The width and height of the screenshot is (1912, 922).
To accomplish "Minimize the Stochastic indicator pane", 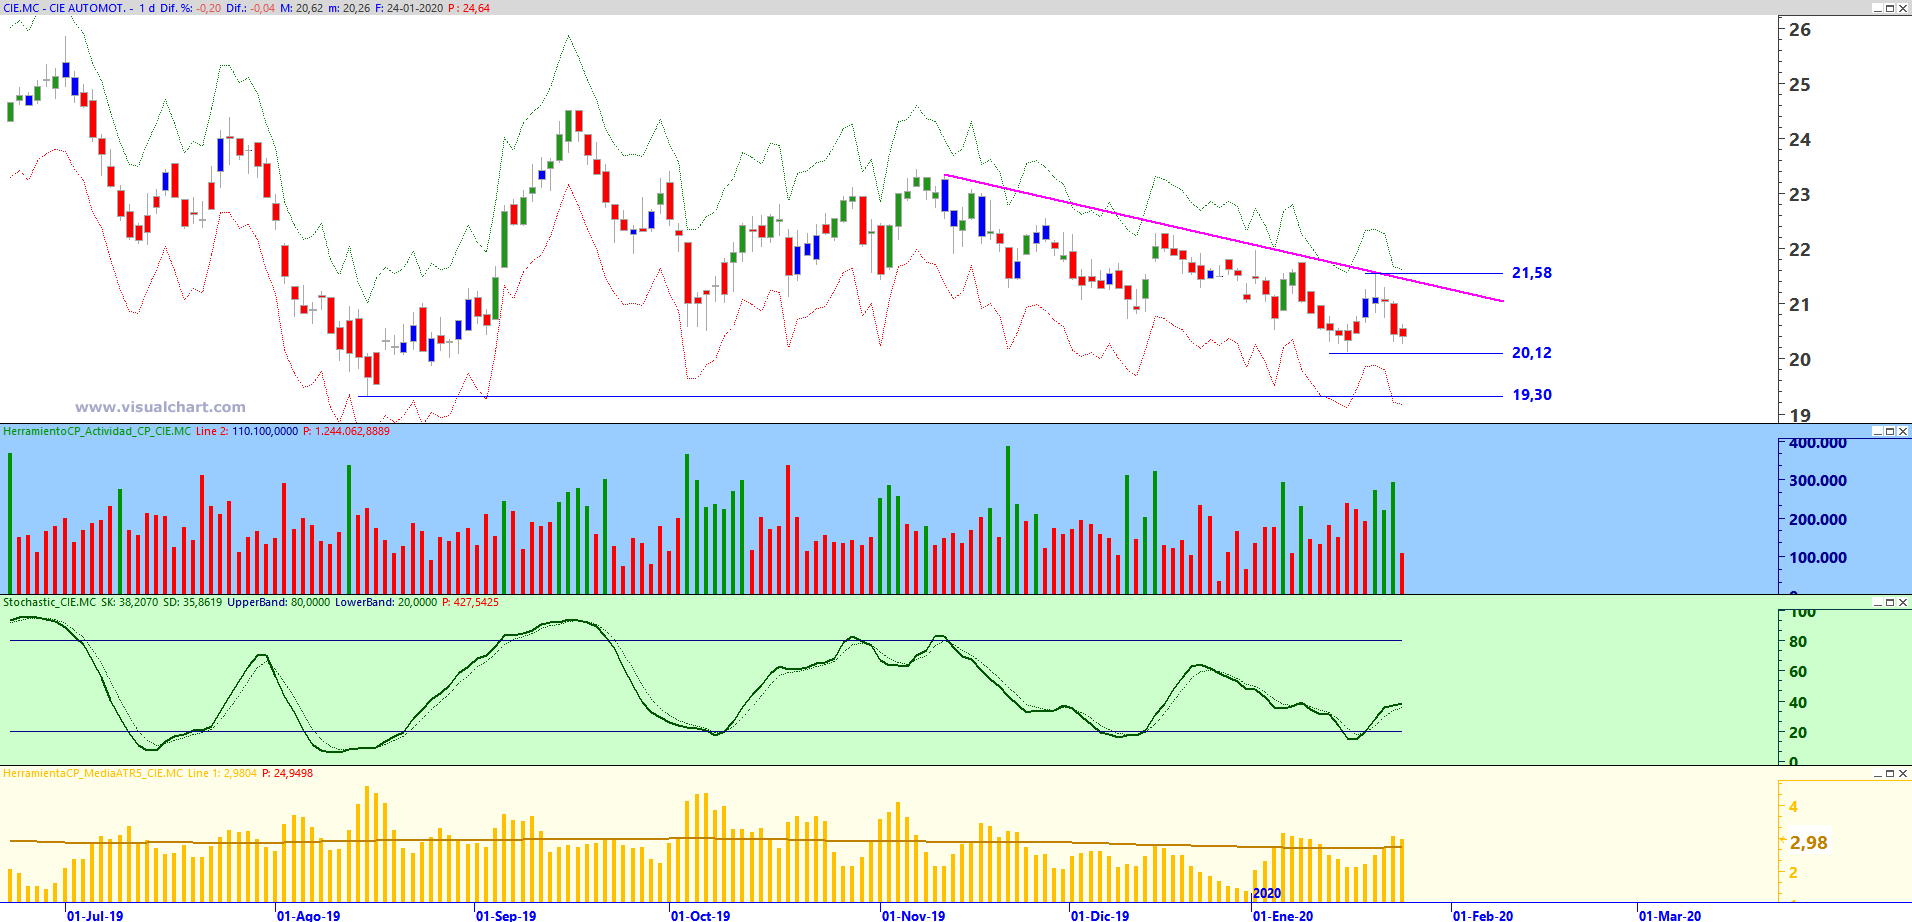I will (1877, 603).
